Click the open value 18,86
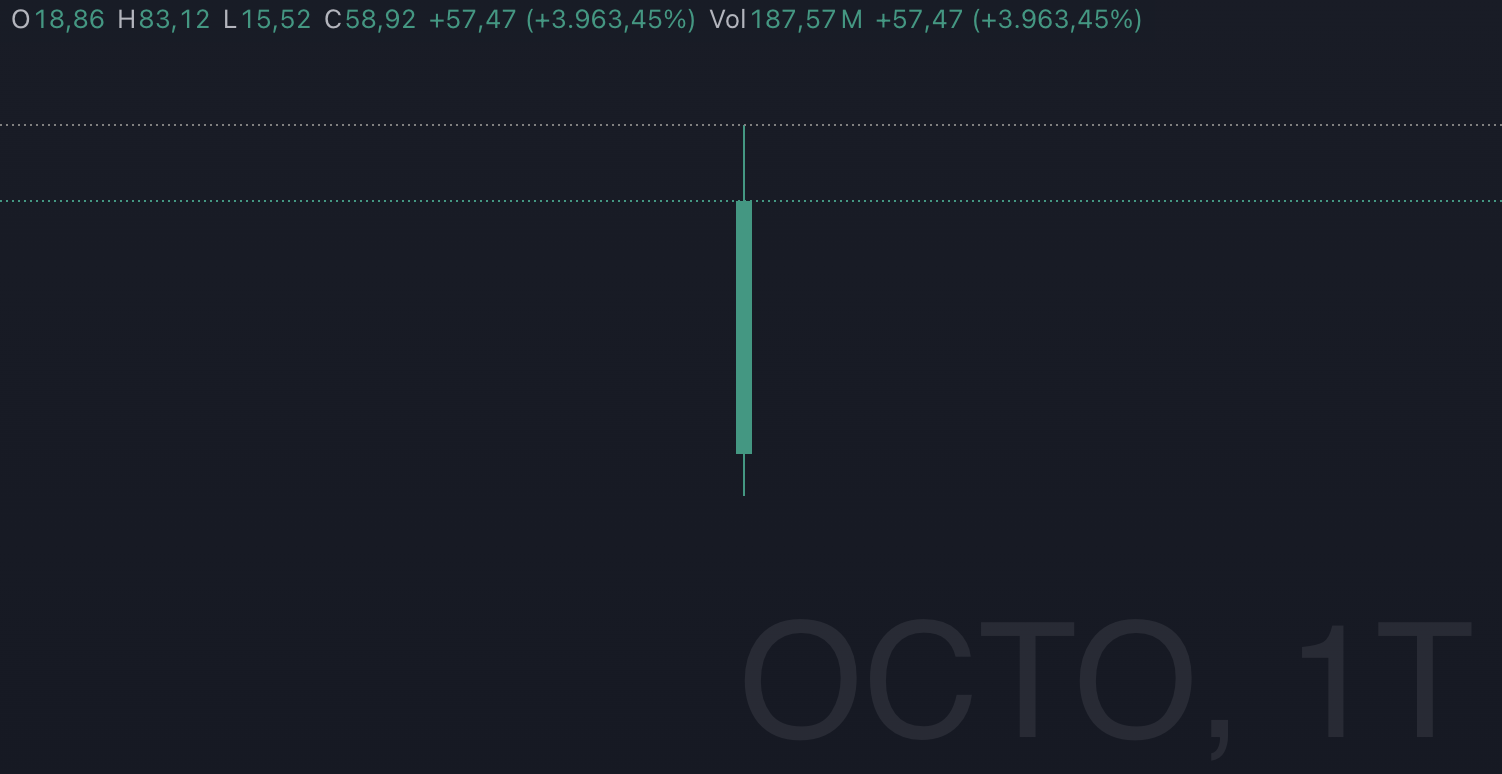Screen dimensions: 1502x774 coord(69,19)
